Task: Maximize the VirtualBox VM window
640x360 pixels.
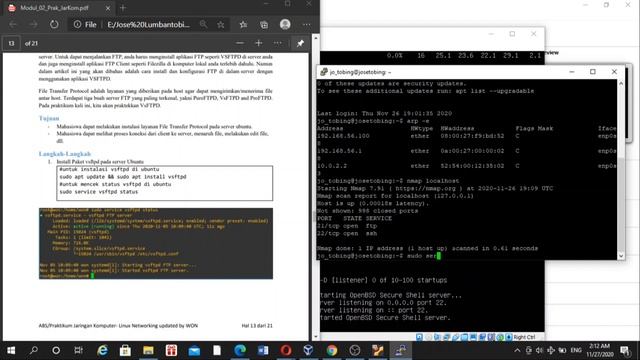Action: point(512,34)
